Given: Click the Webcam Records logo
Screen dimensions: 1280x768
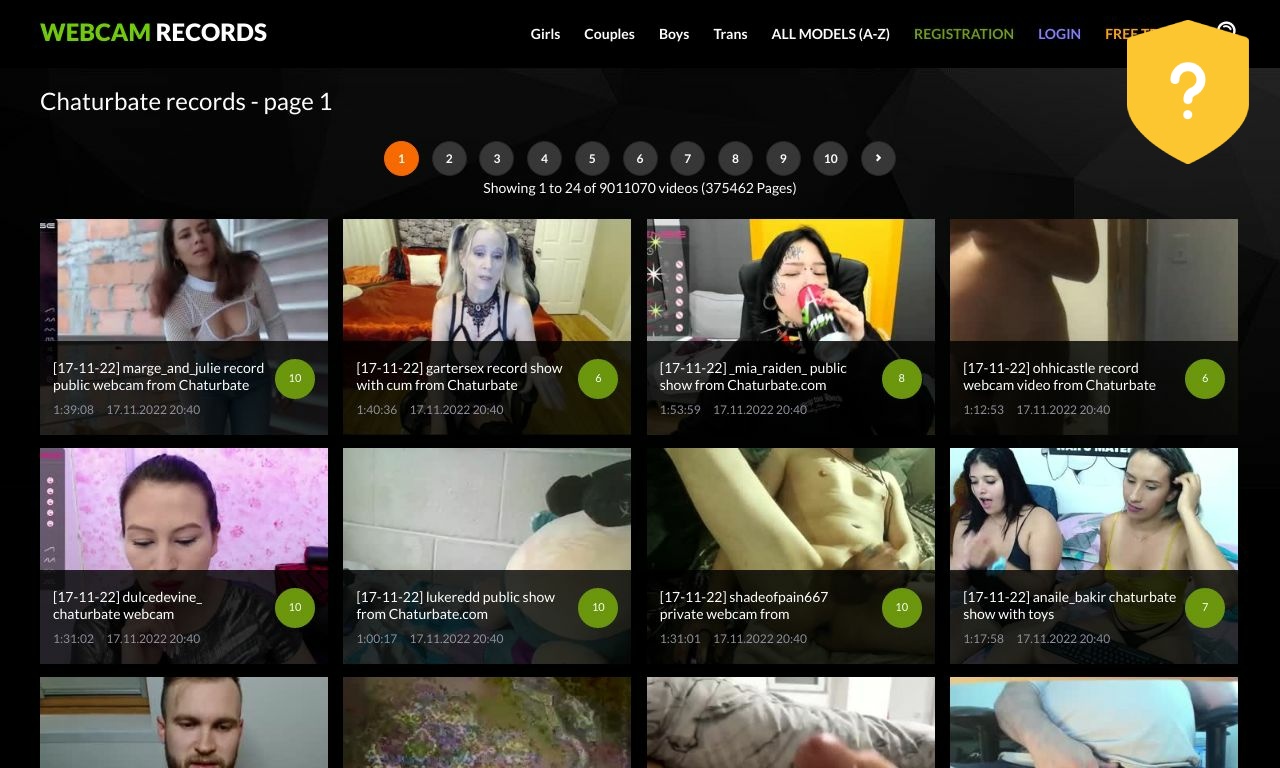Looking at the screenshot, I should 152,32.
